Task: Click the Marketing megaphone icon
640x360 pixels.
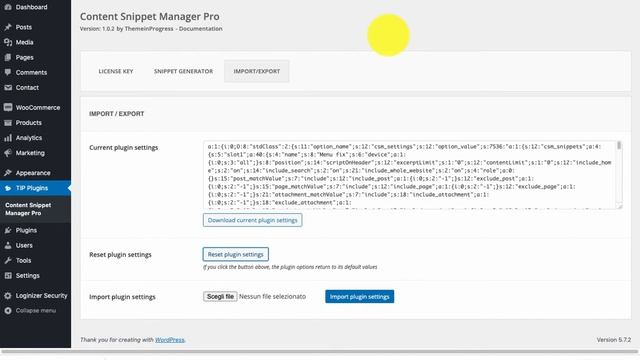Action: pos(8,153)
